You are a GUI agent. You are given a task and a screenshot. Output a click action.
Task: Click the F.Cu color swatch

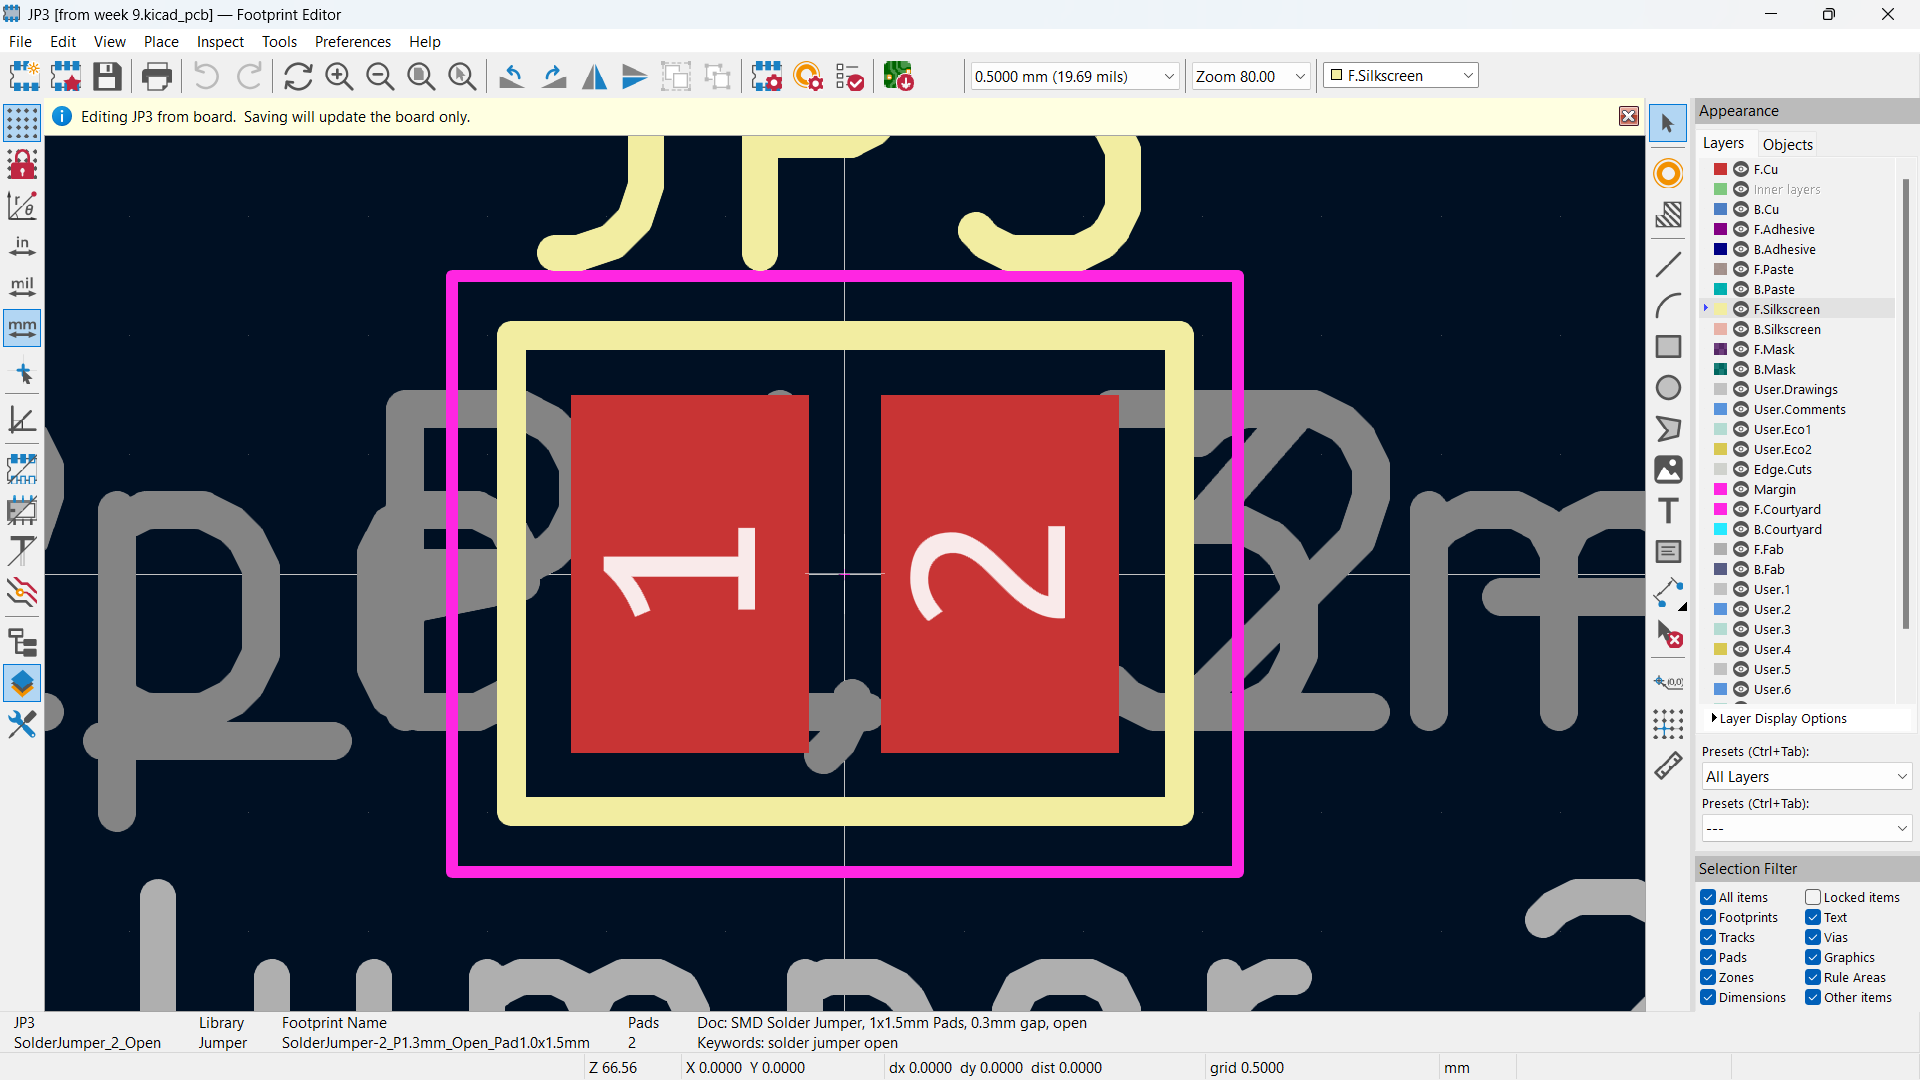click(x=1721, y=170)
